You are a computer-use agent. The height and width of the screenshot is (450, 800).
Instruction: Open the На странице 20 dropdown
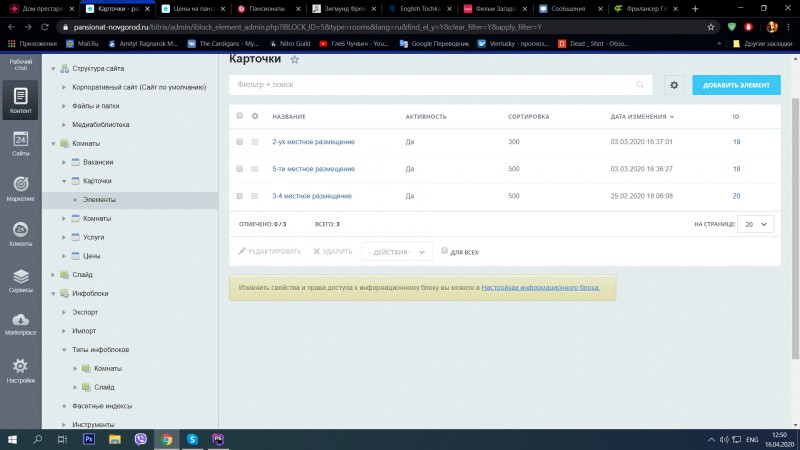[755, 224]
